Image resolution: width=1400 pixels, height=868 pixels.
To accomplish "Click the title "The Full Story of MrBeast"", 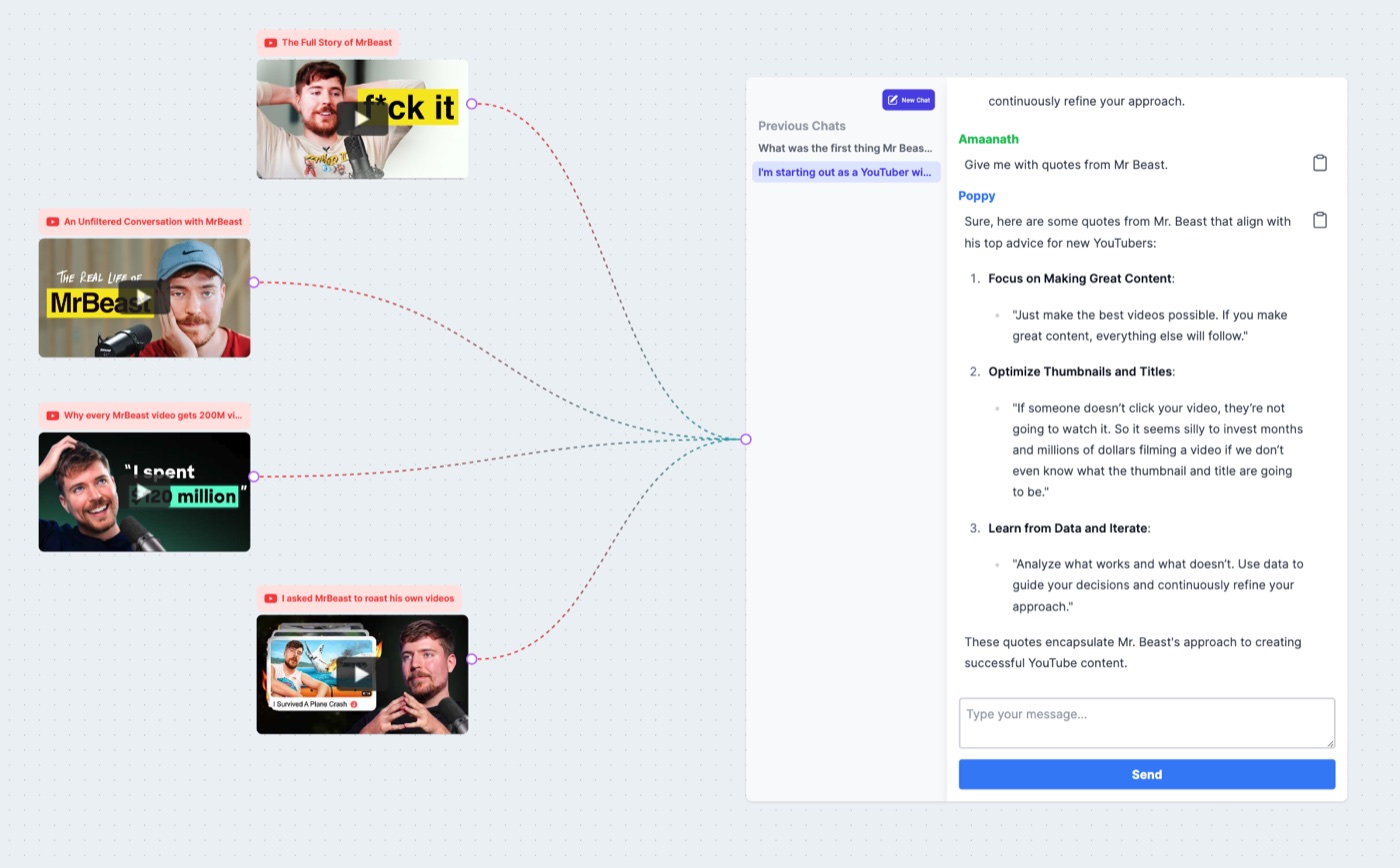I will [337, 43].
